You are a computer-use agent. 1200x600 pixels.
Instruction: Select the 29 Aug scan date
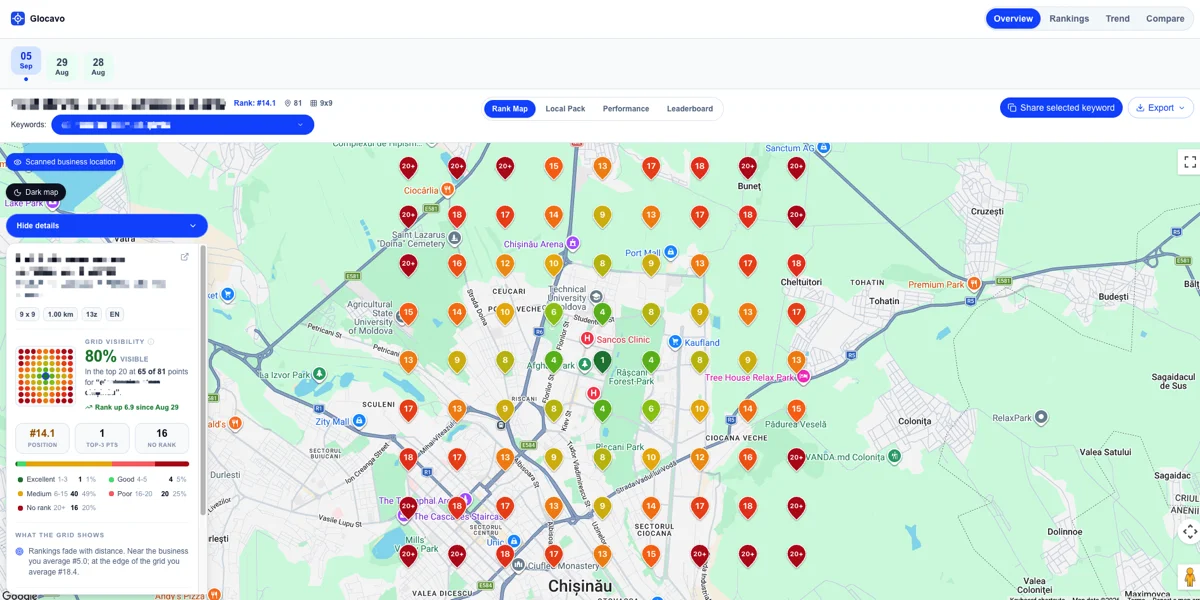point(62,67)
